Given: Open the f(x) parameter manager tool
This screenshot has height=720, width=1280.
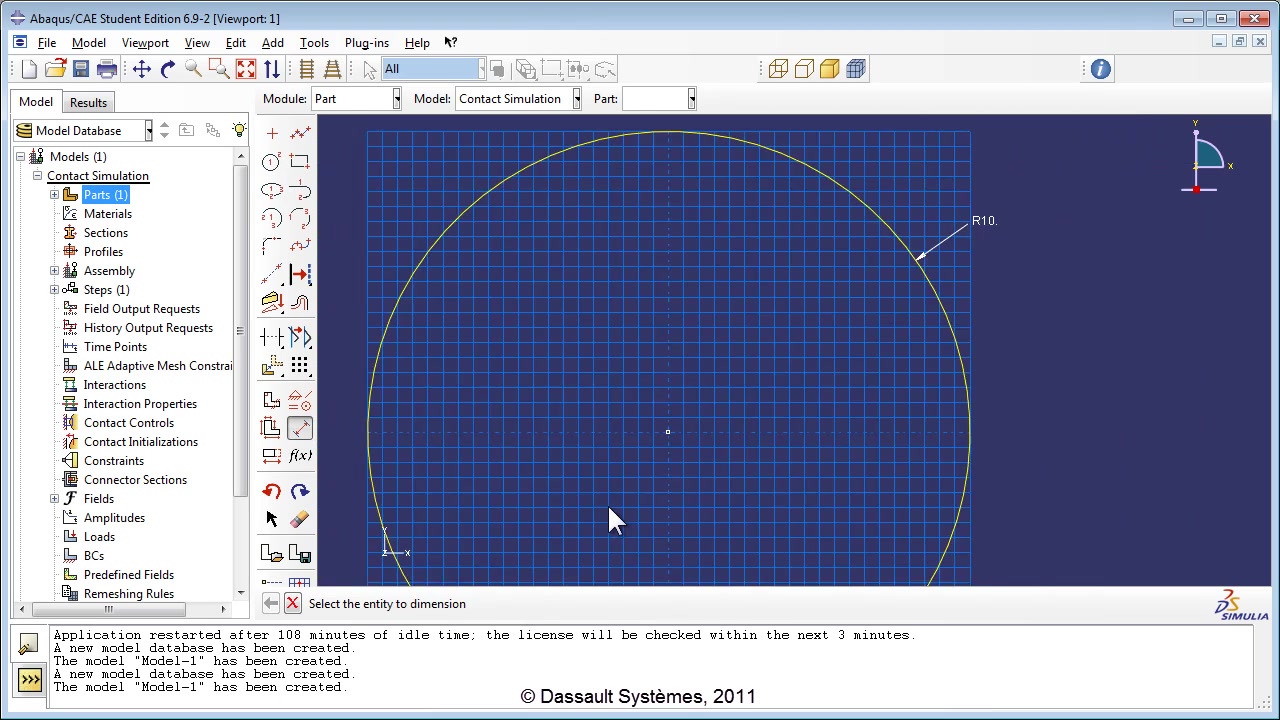Looking at the screenshot, I should tap(300, 456).
